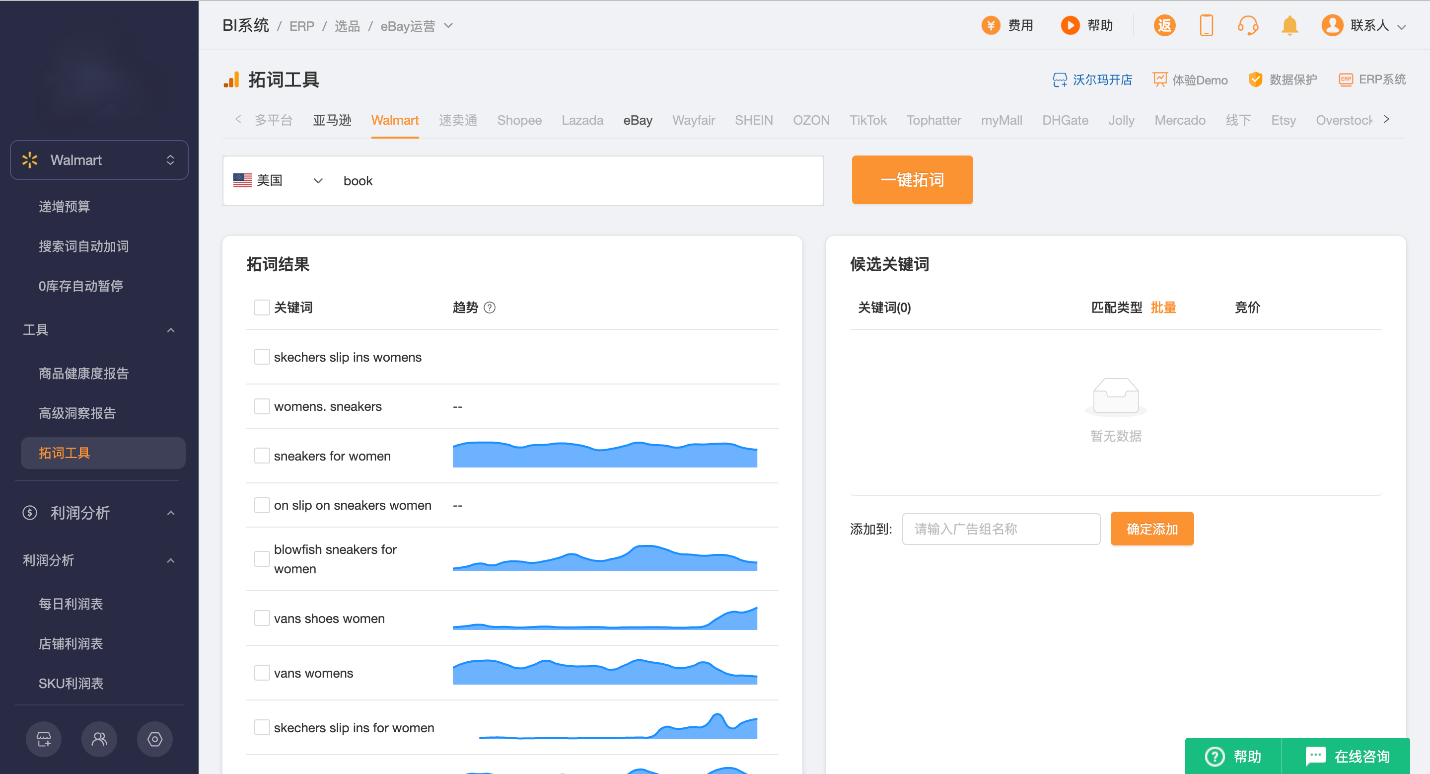Click the add store icon at sidebar bottom

pos(43,739)
